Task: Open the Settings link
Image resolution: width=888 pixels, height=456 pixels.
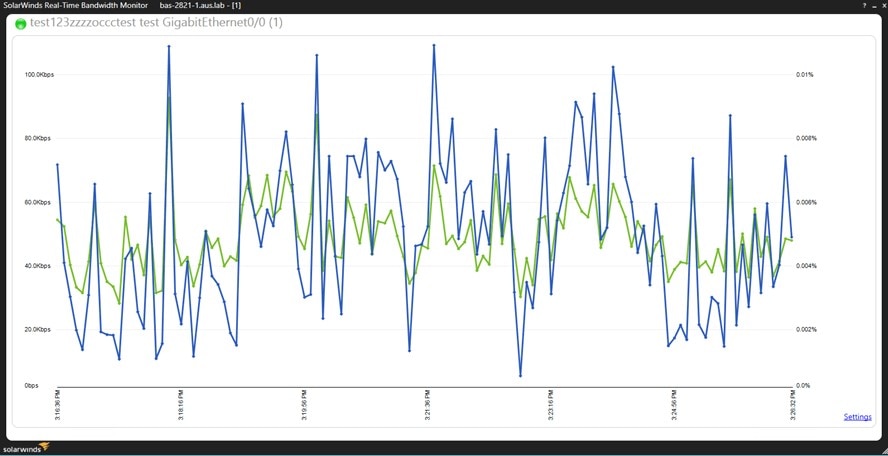Action: click(857, 417)
